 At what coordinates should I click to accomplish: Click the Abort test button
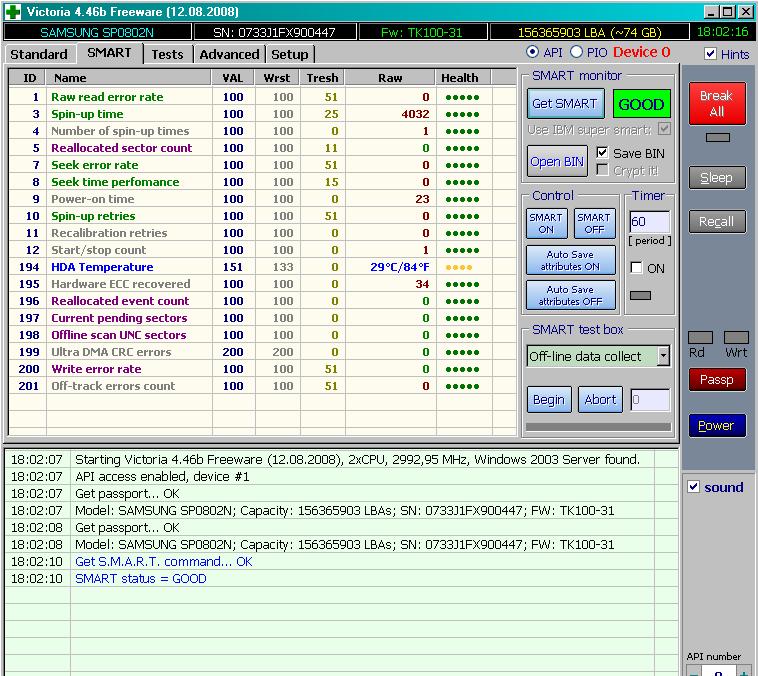coord(600,399)
